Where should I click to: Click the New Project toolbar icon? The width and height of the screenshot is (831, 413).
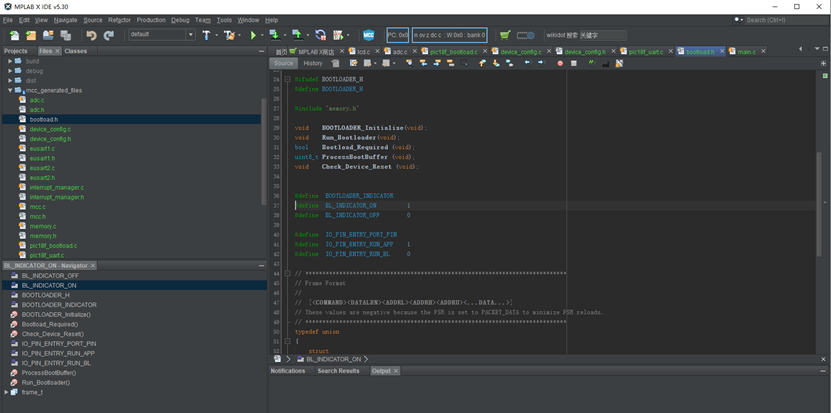click(31, 35)
